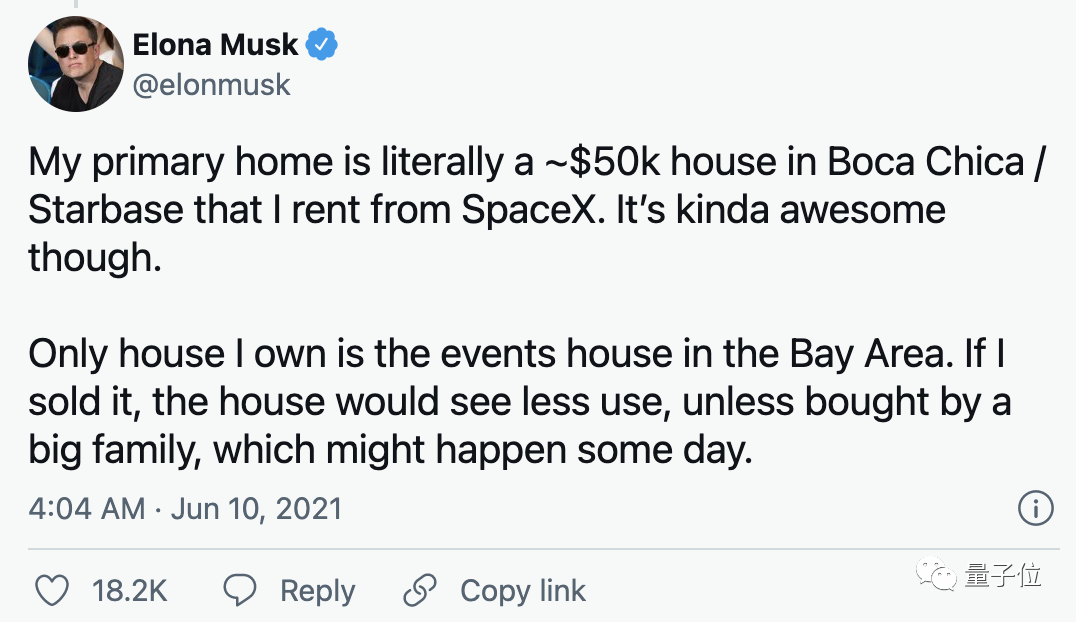Open the Elona Musk display name
This screenshot has width=1076, height=622.
(215, 45)
